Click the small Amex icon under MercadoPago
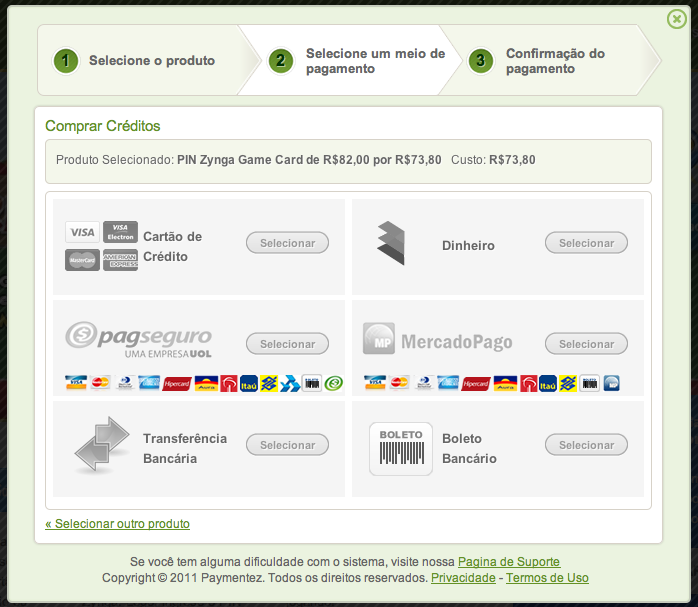The height and width of the screenshot is (607, 698). (x=448, y=383)
